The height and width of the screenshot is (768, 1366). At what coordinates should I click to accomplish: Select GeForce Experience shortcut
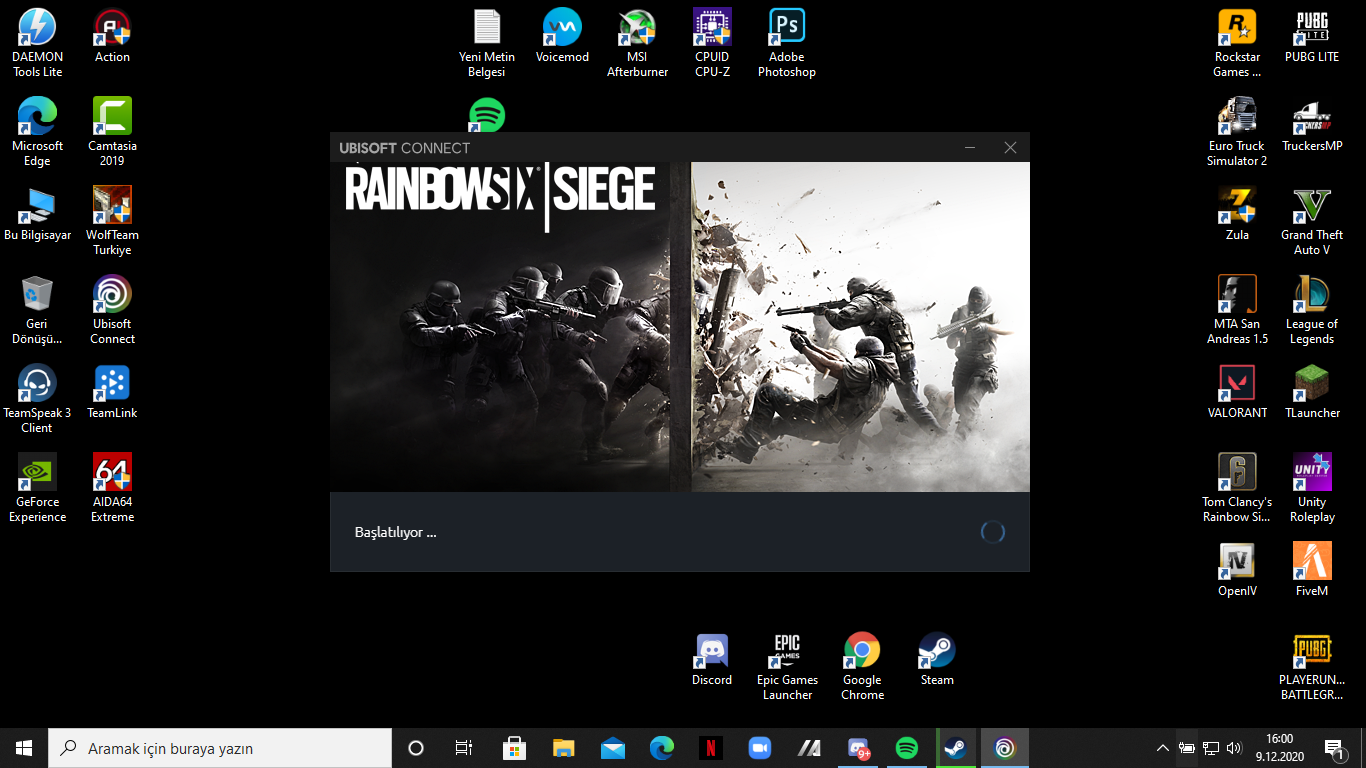[37, 487]
